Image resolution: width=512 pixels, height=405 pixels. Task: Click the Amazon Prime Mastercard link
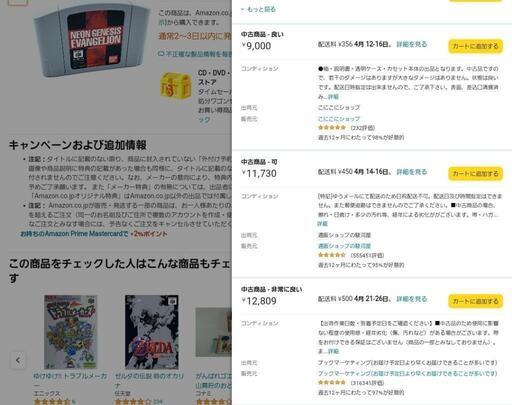click(x=74, y=234)
